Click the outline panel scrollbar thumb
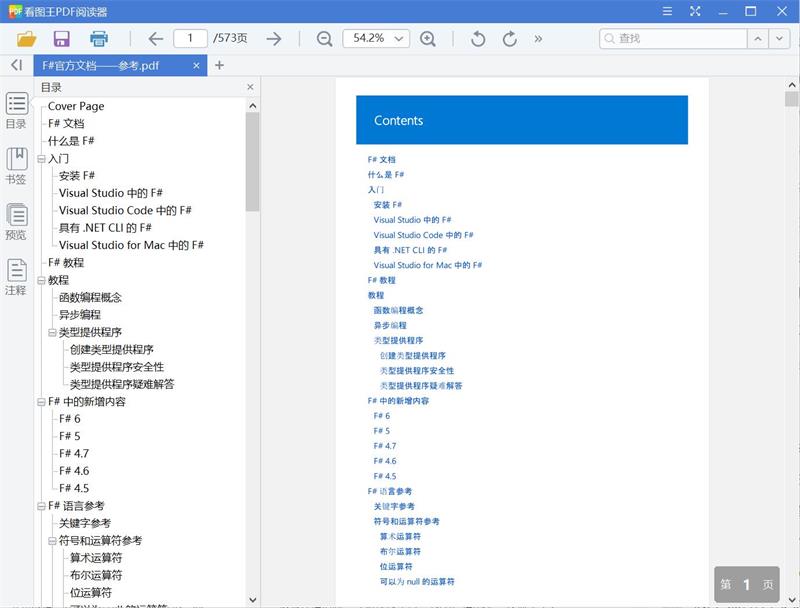800x608 pixels. pos(252,162)
